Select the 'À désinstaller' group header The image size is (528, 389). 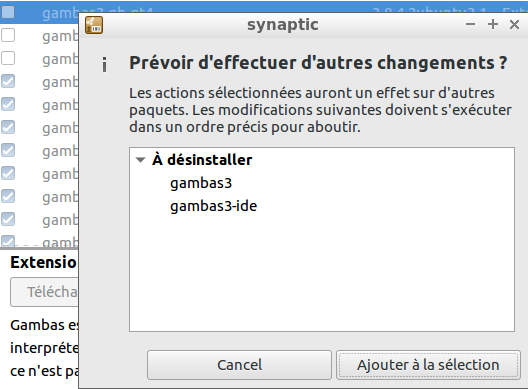pos(202,160)
